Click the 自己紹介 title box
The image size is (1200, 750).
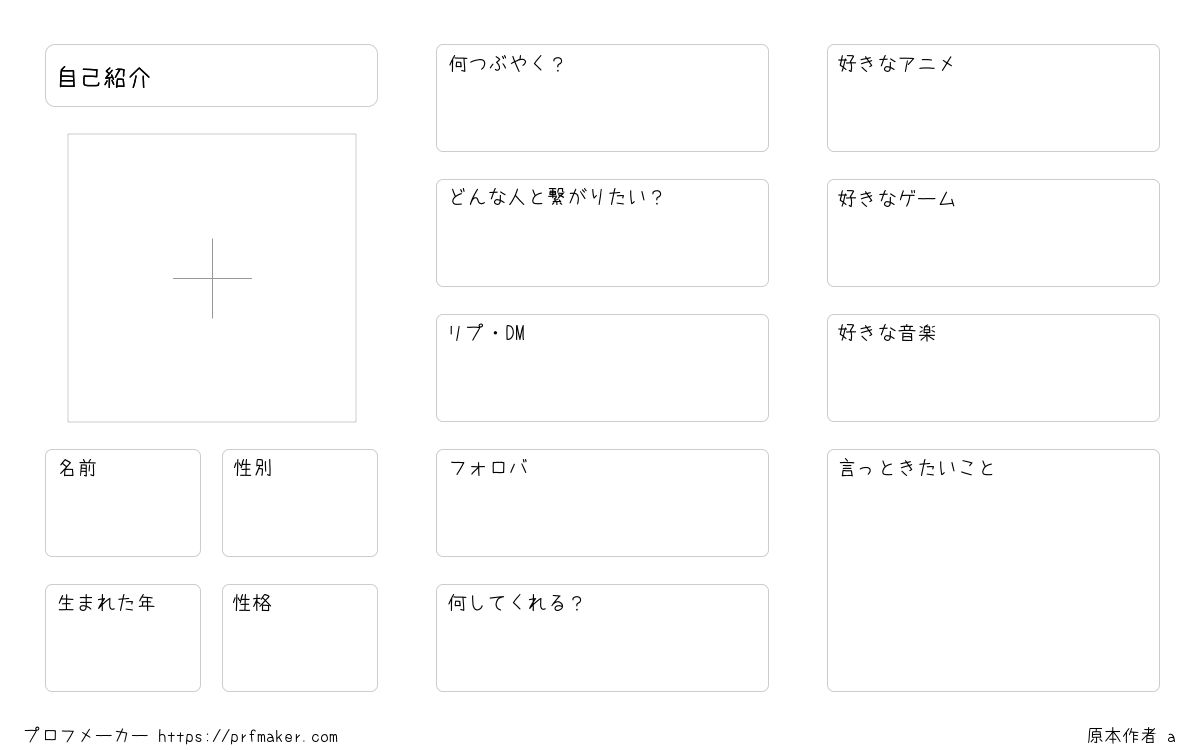pyautogui.click(x=211, y=75)
